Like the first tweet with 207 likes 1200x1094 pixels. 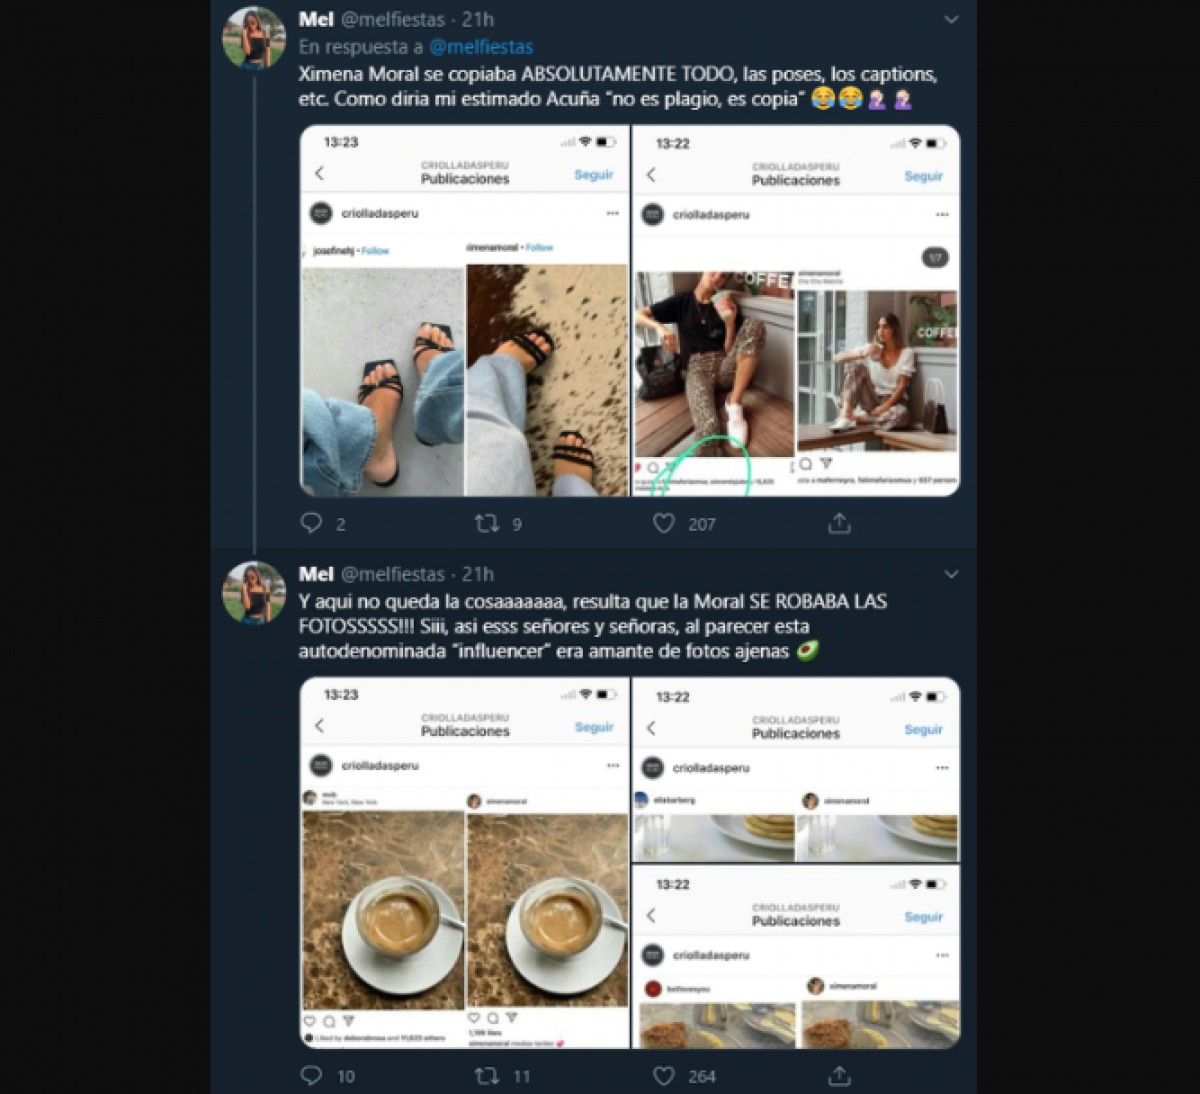pyautogui.click(x=664, y=523)
